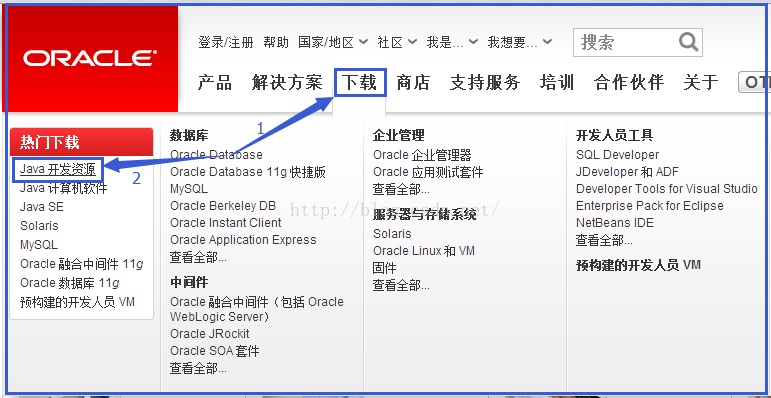Click 查看全部... under 企业管理
Screen dimensions: 771x398
coord(401,189)
